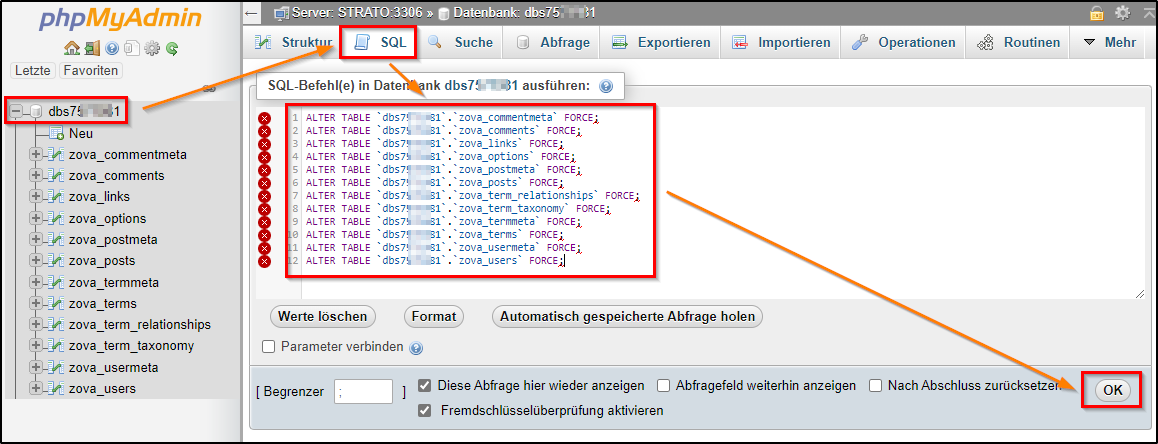This screenshot has height=444, width=1158.
Task: Open help icon beside Parameter verbinden
Action: tap(416, 347)
